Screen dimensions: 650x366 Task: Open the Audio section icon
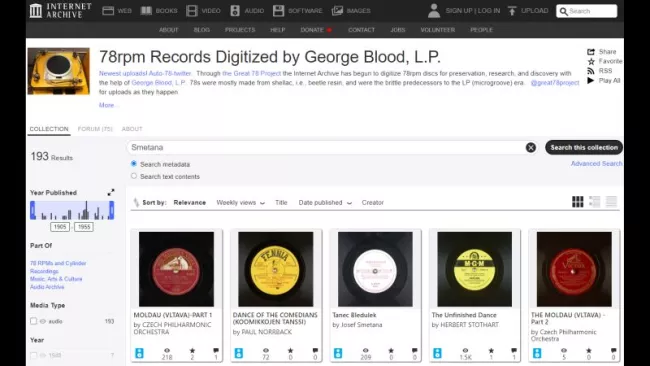pos(235,11)
